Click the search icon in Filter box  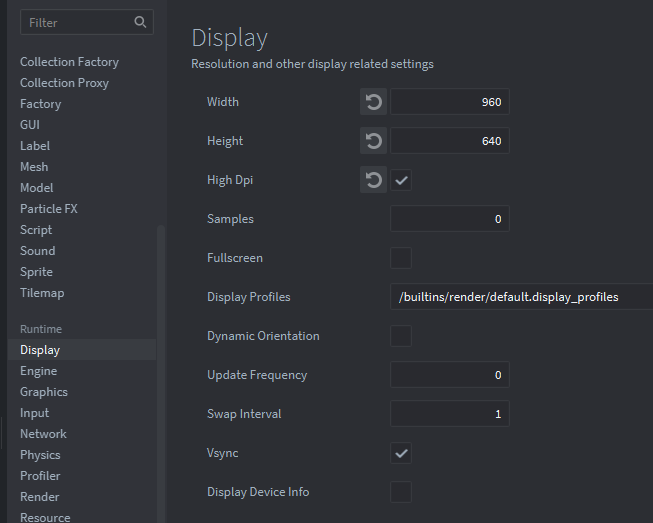tap(140, 22)
